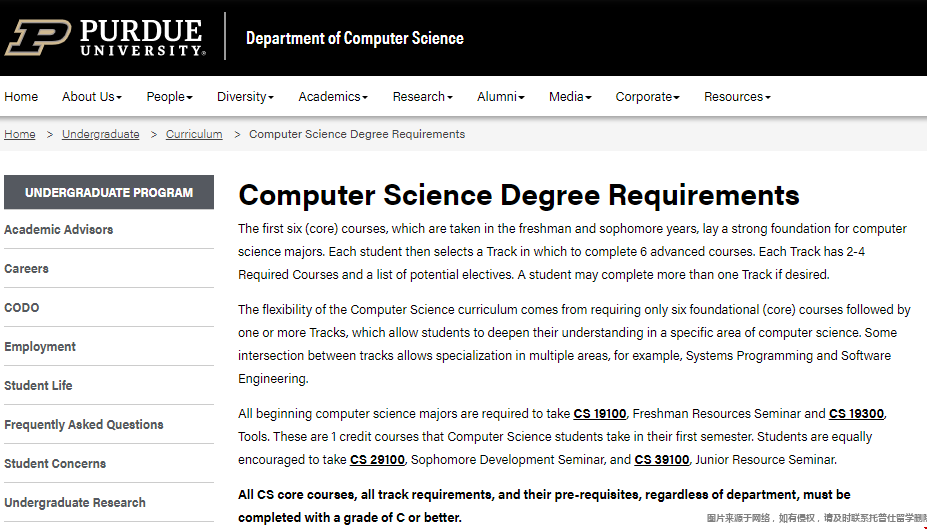This screenshot has height=529, width=927.
Task: Click the Home breadcrumb link
Action: (20, 134)
